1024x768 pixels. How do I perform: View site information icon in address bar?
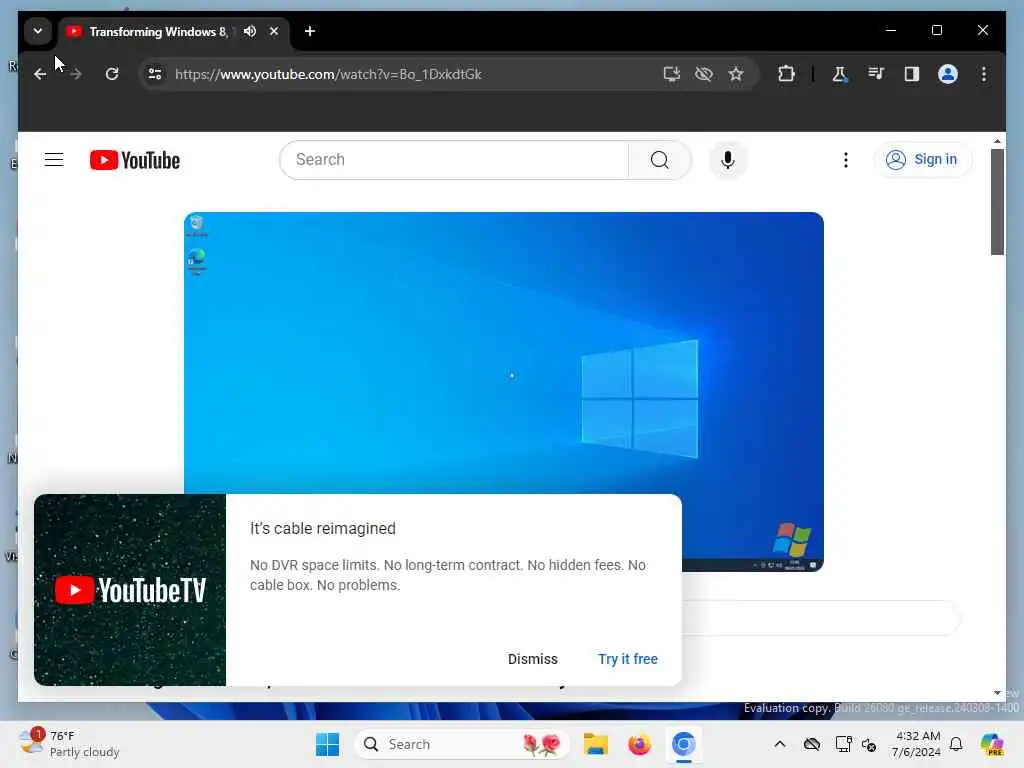point(155,74)
